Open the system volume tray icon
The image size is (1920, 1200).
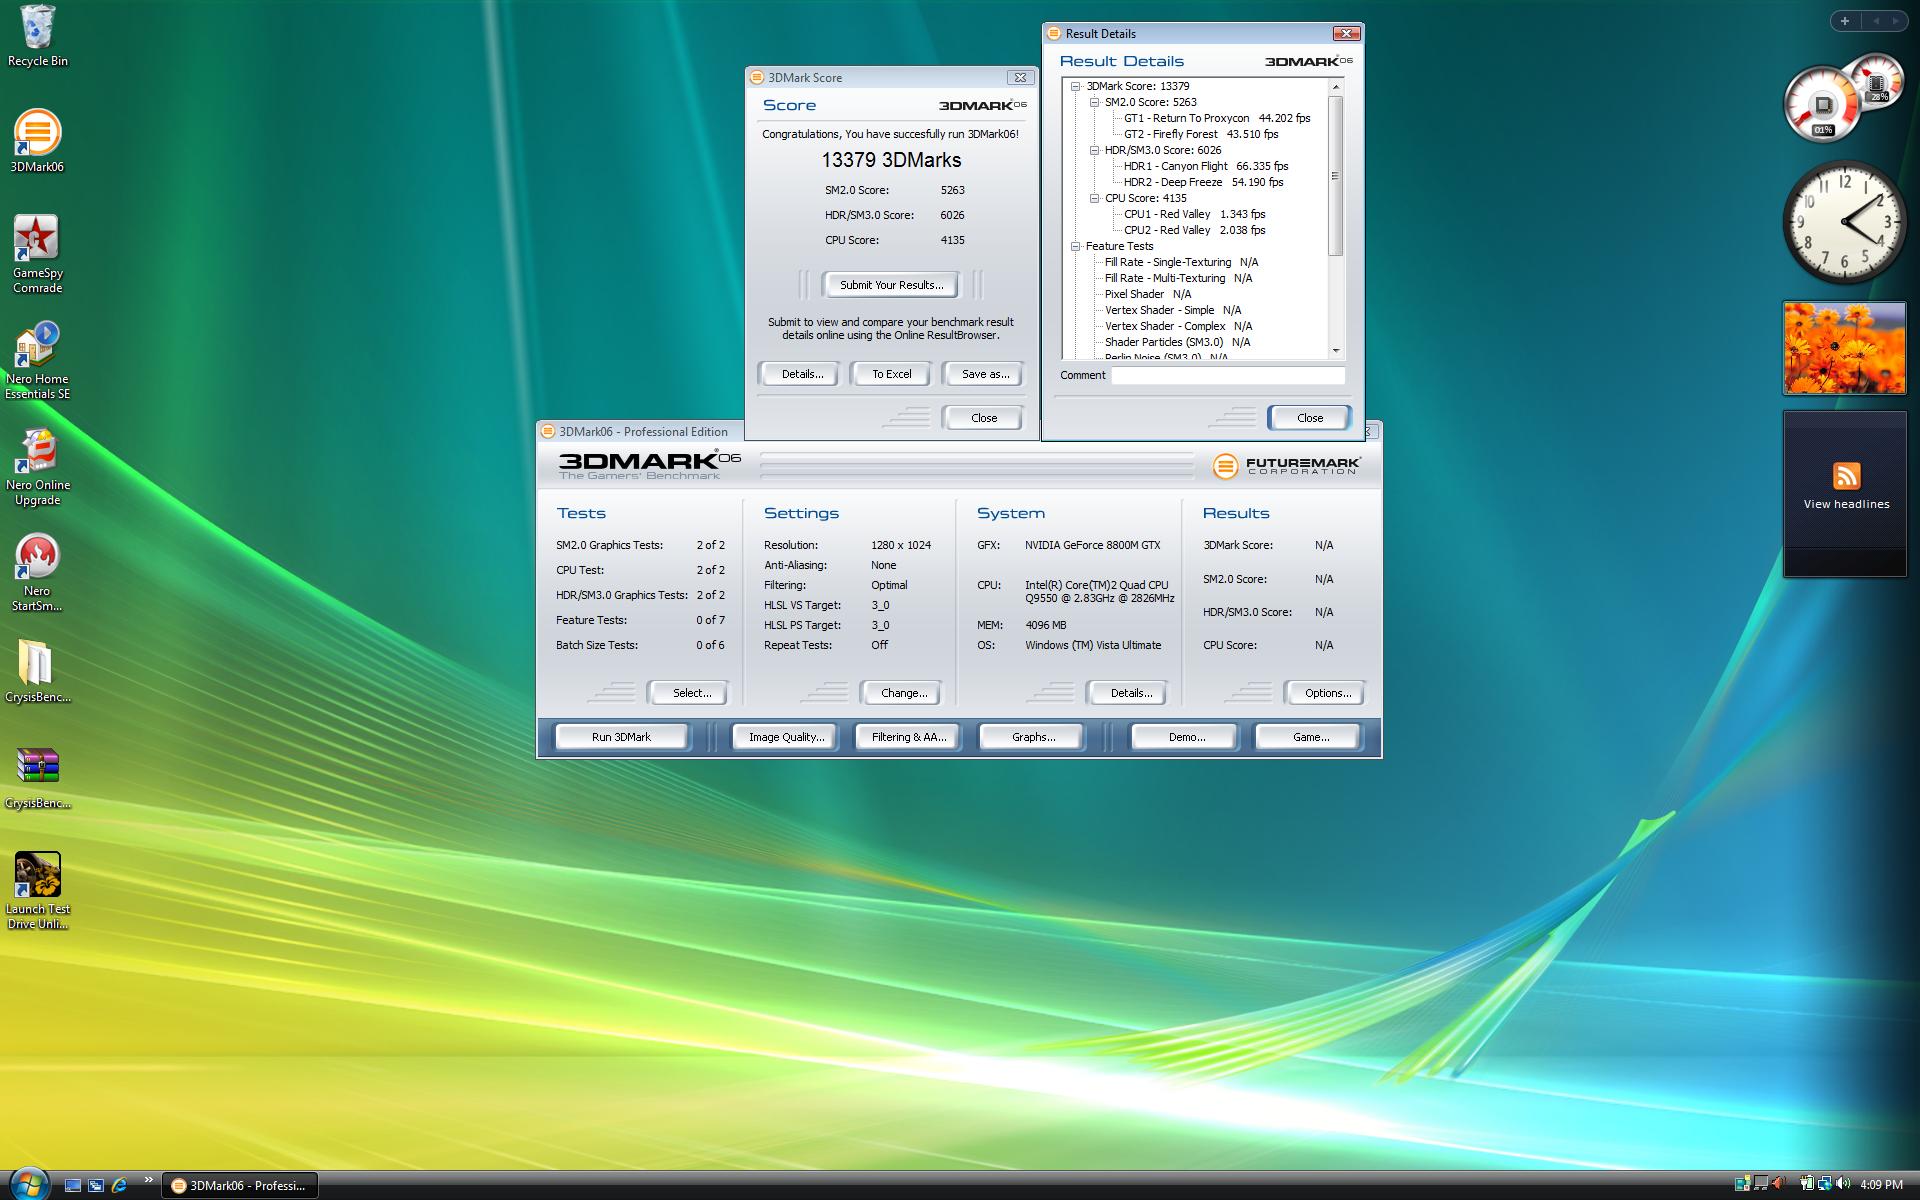tap(1843, 1184)
